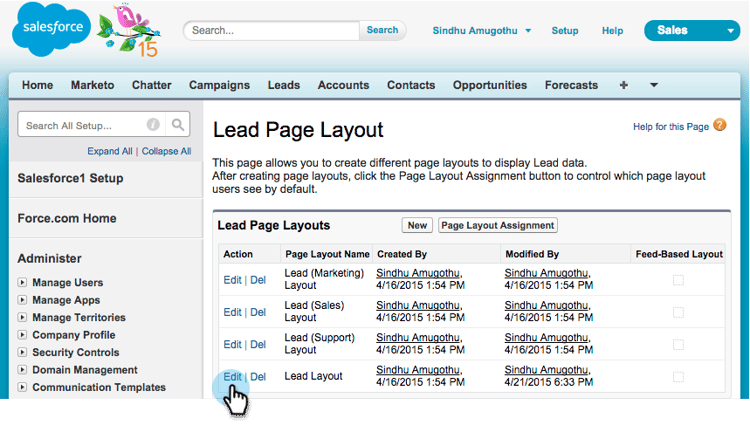750x425 pixels.
Task: Edit the Lead (Marketing) Layout
Action: coord(232,280)
